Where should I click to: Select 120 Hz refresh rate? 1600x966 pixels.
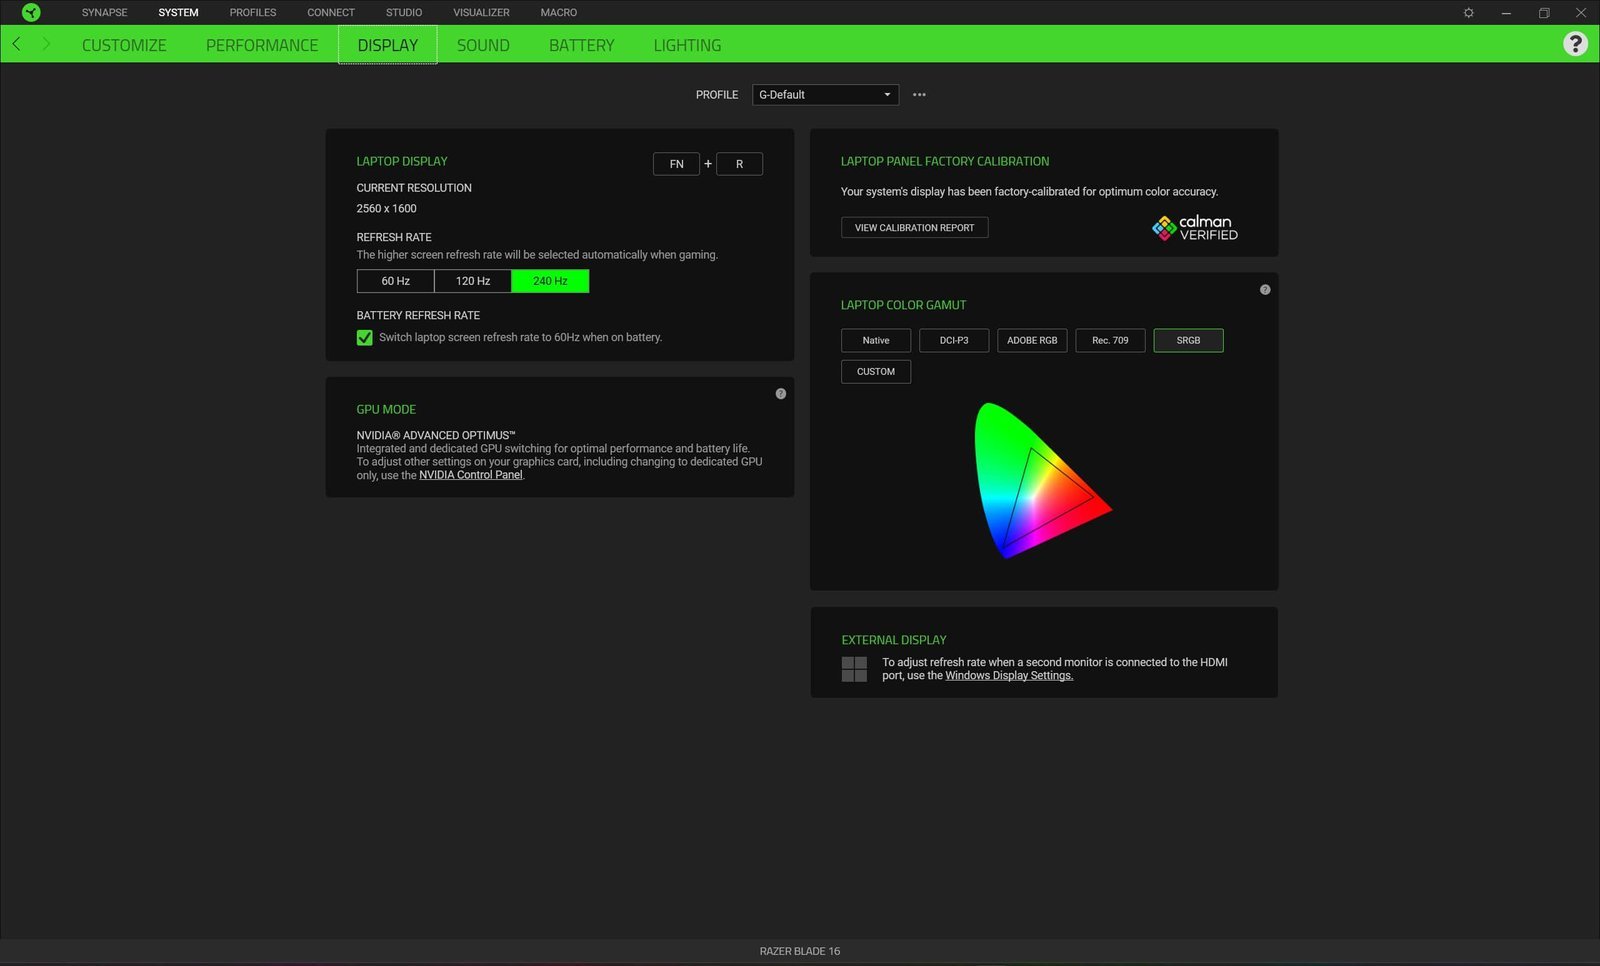pos(473,281)
